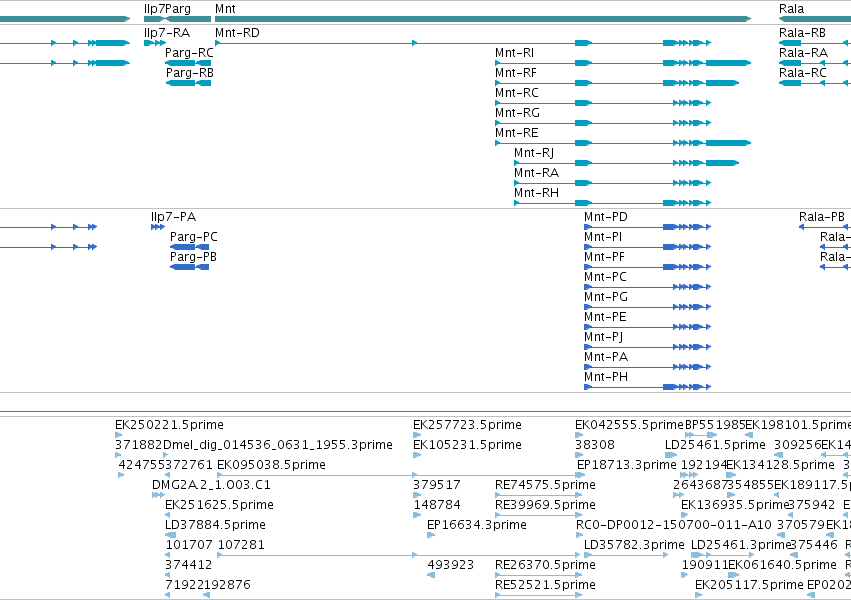Image resolution: width=851 pixels, height=600 pixels.
Task: Click the Parg-PC protein label
Action: 194,237
